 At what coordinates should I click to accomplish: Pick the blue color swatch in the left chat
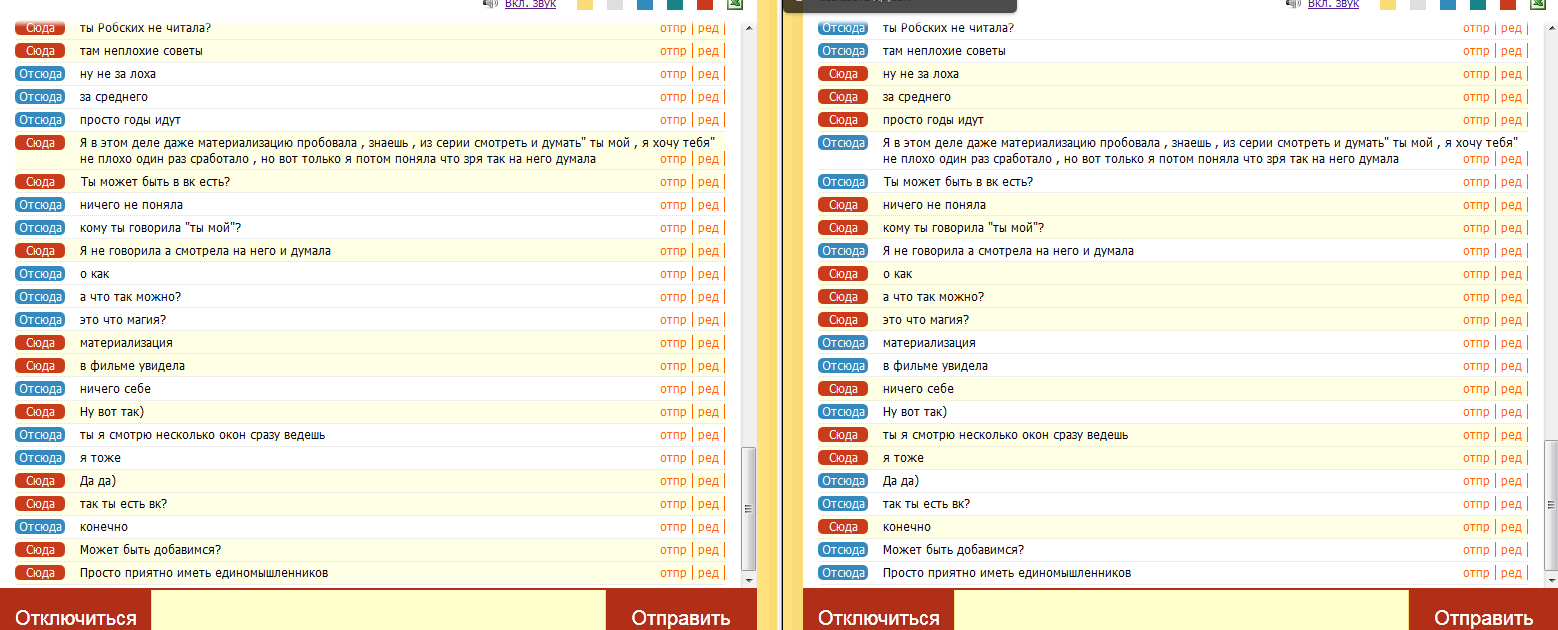[x=645, y=4]
